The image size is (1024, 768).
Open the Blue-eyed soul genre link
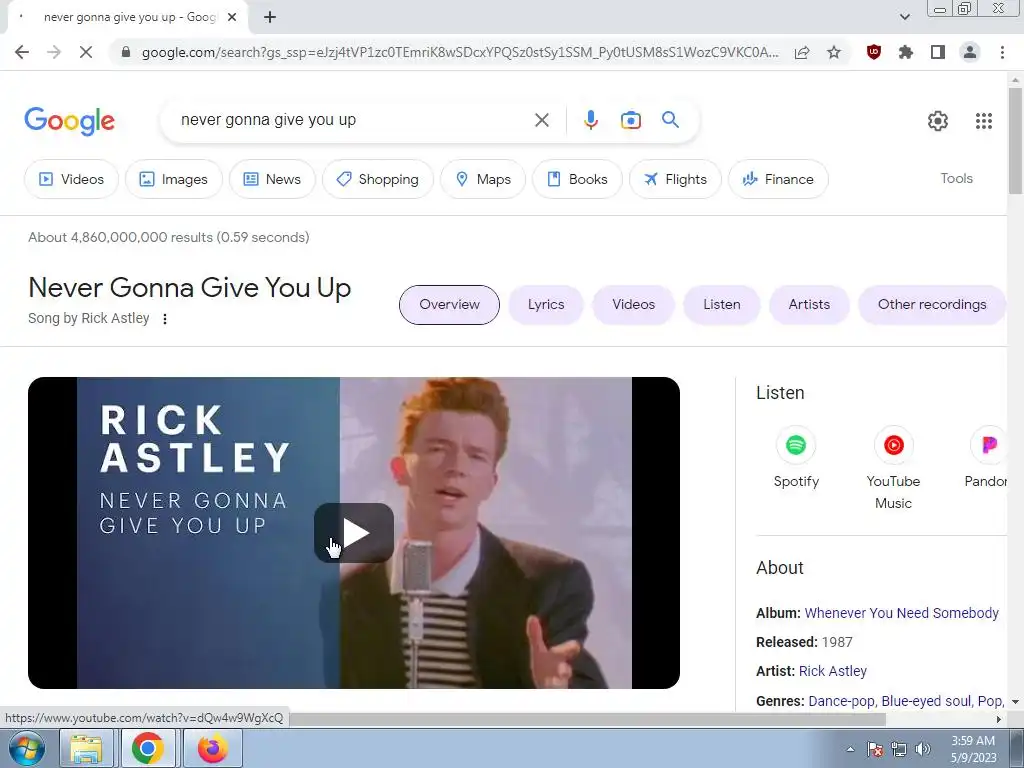925,701
